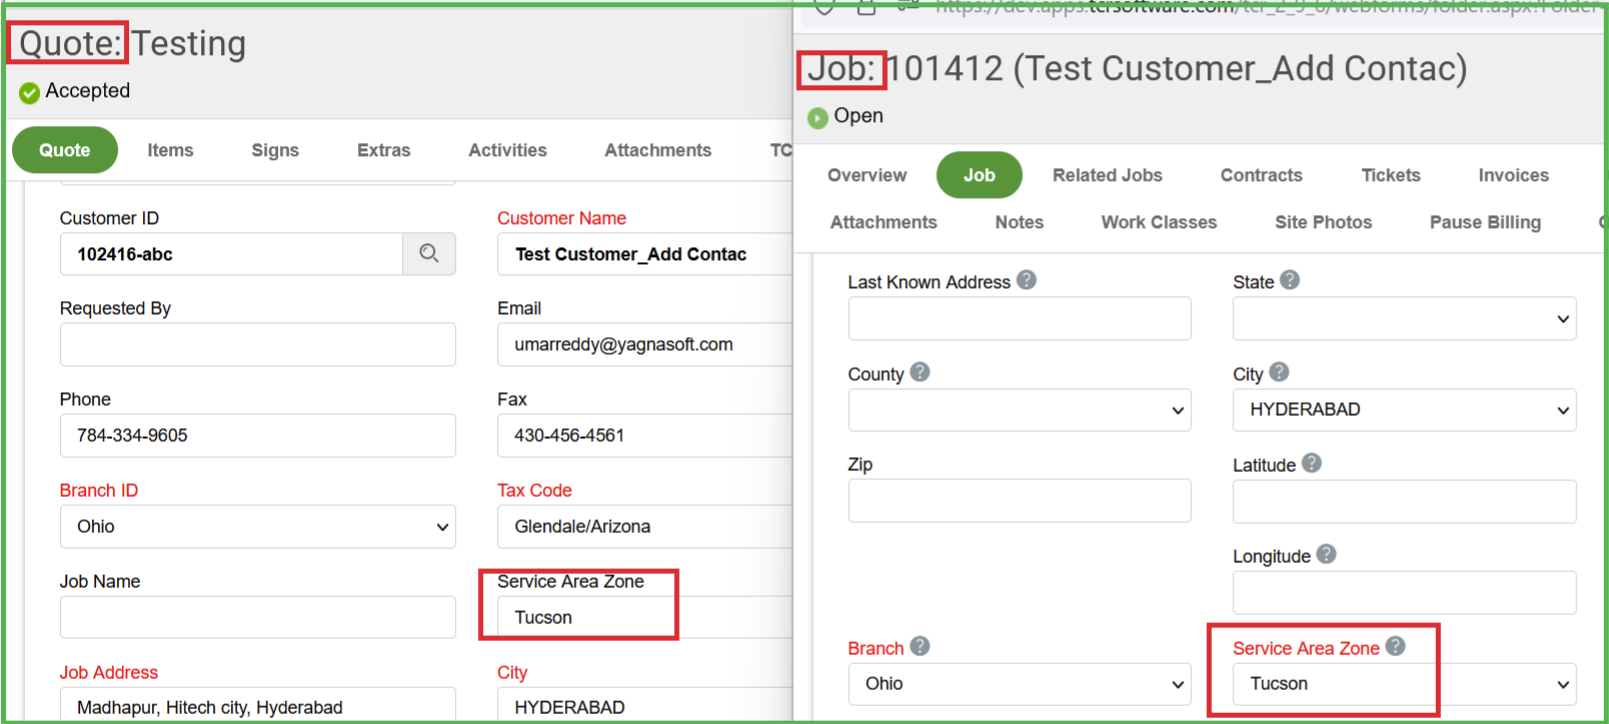Click into the Zip text field
Image resolution: width=1609 pixels, height=724 pixels.
point(1019,501)
